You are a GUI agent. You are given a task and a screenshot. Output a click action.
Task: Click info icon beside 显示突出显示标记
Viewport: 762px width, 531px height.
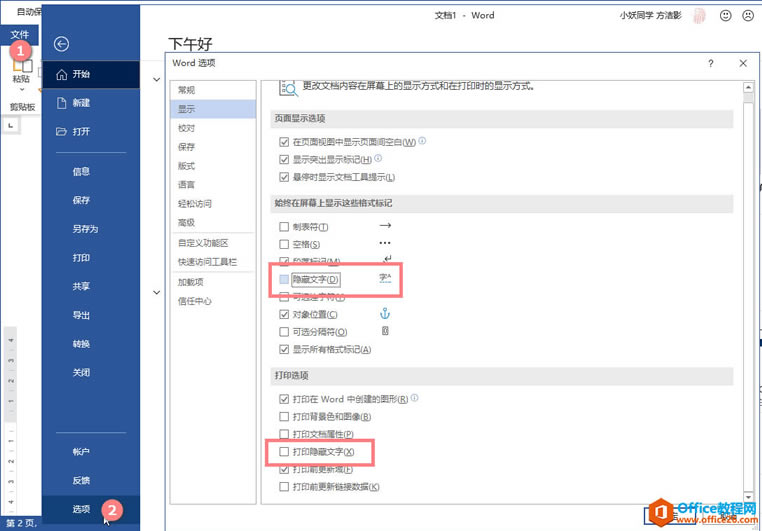click(378, 158)
